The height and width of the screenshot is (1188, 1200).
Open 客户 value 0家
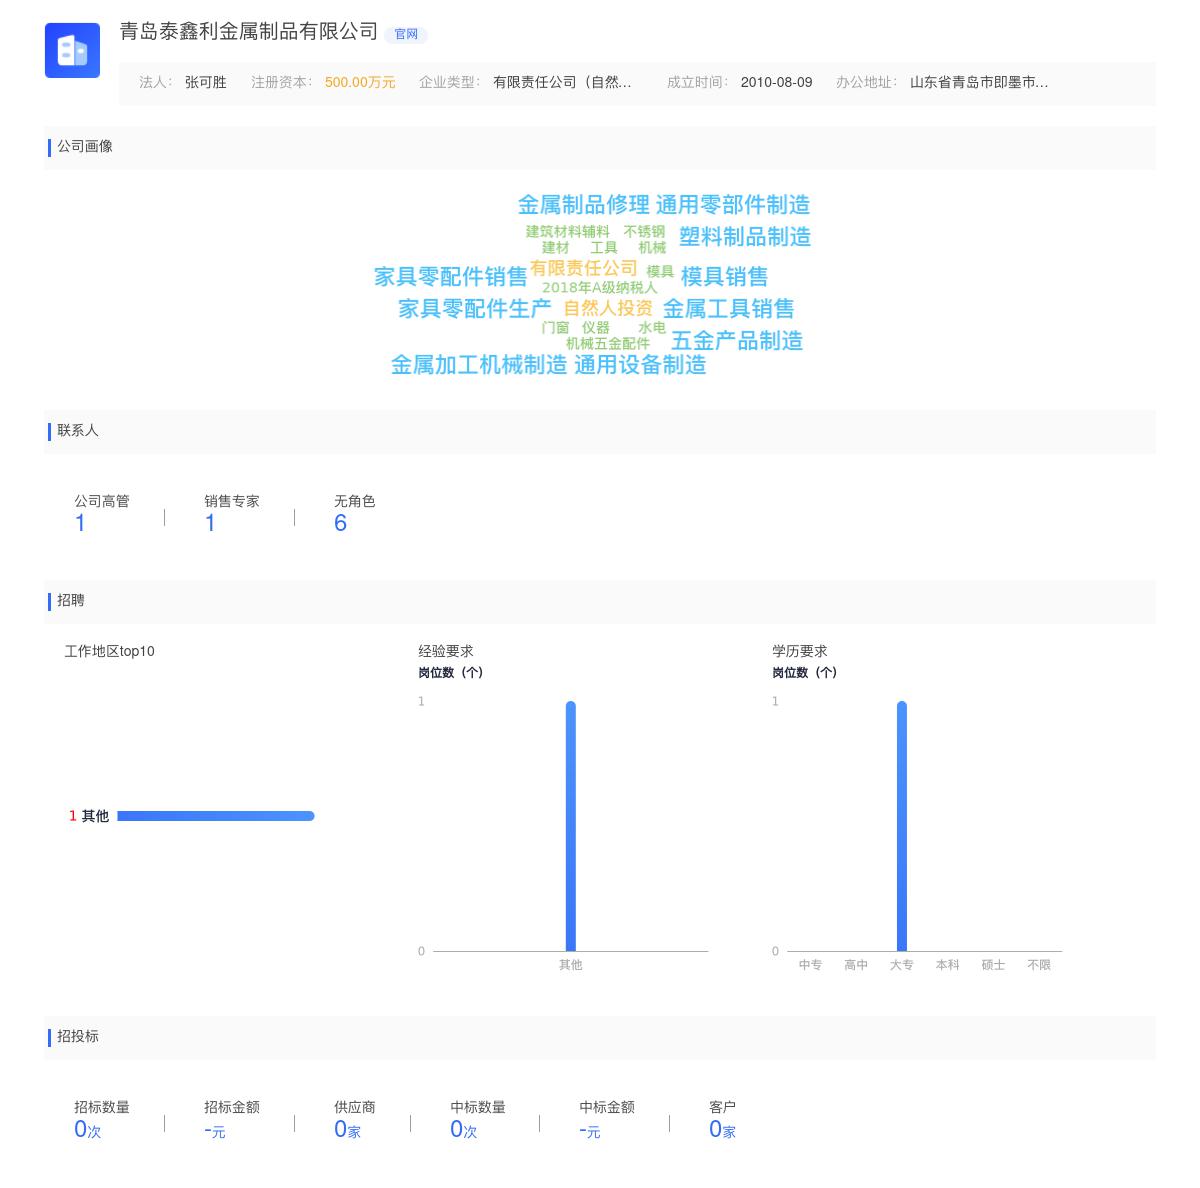pyautogui.click(x=723, y=1130)
